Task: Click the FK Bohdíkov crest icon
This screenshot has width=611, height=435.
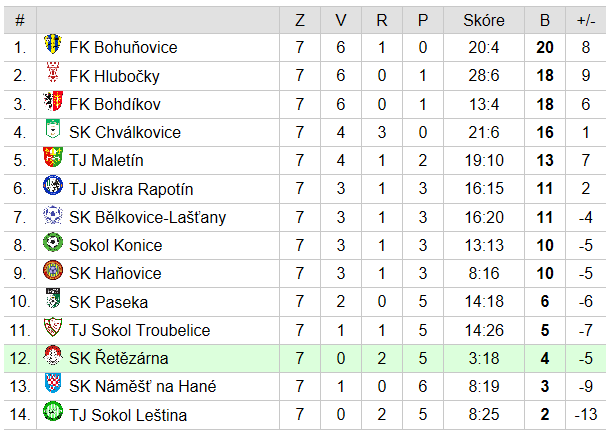Action: tap(53, 101)
